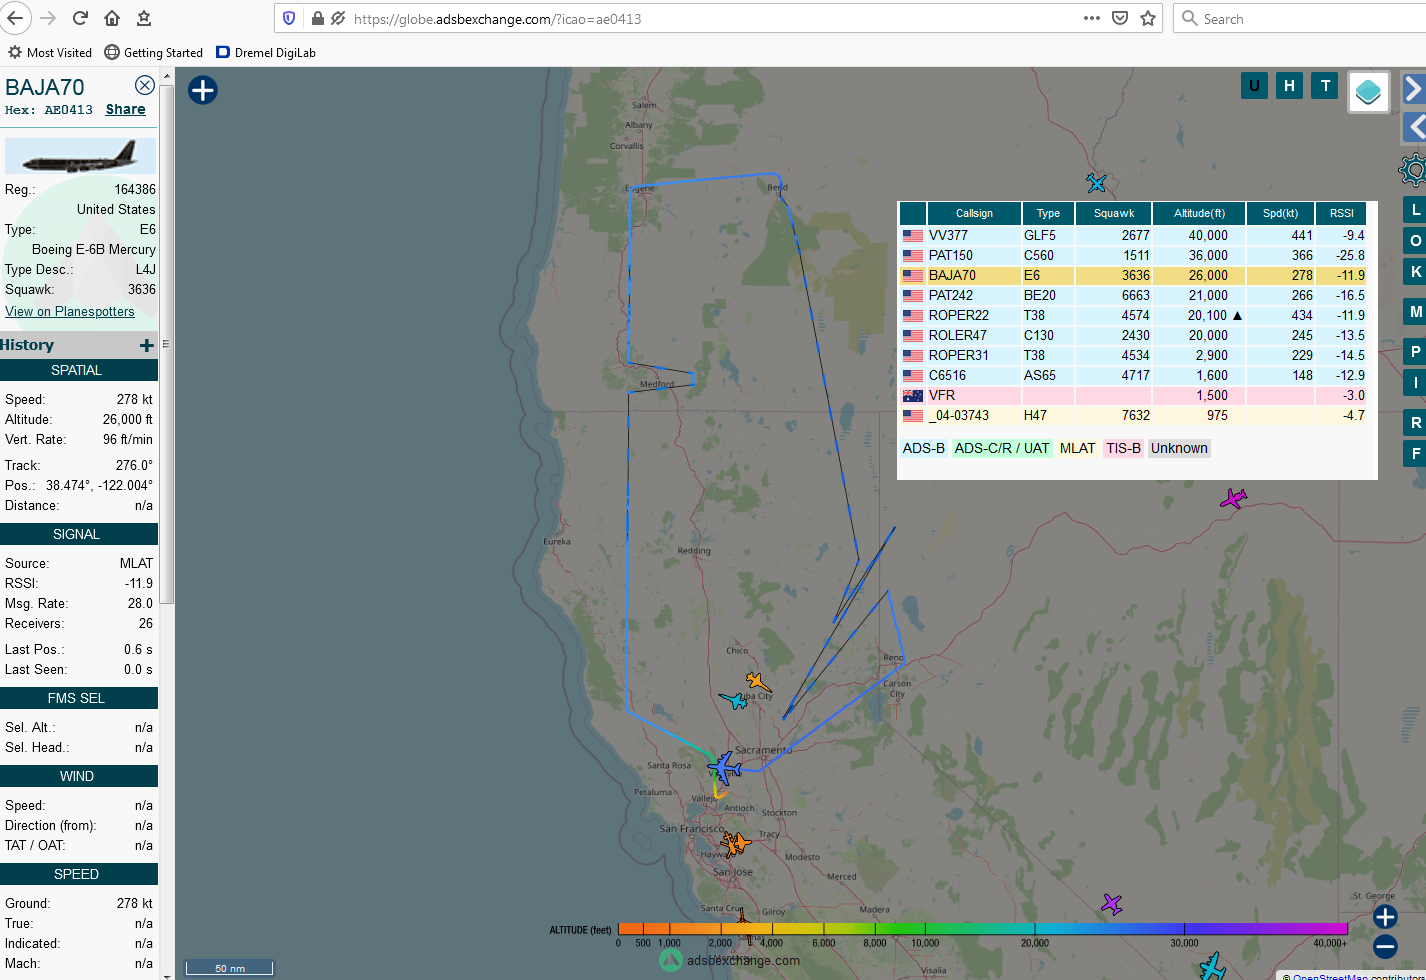Reload the page with the refresh icon
1426x980 pixels.
[80, 18]
